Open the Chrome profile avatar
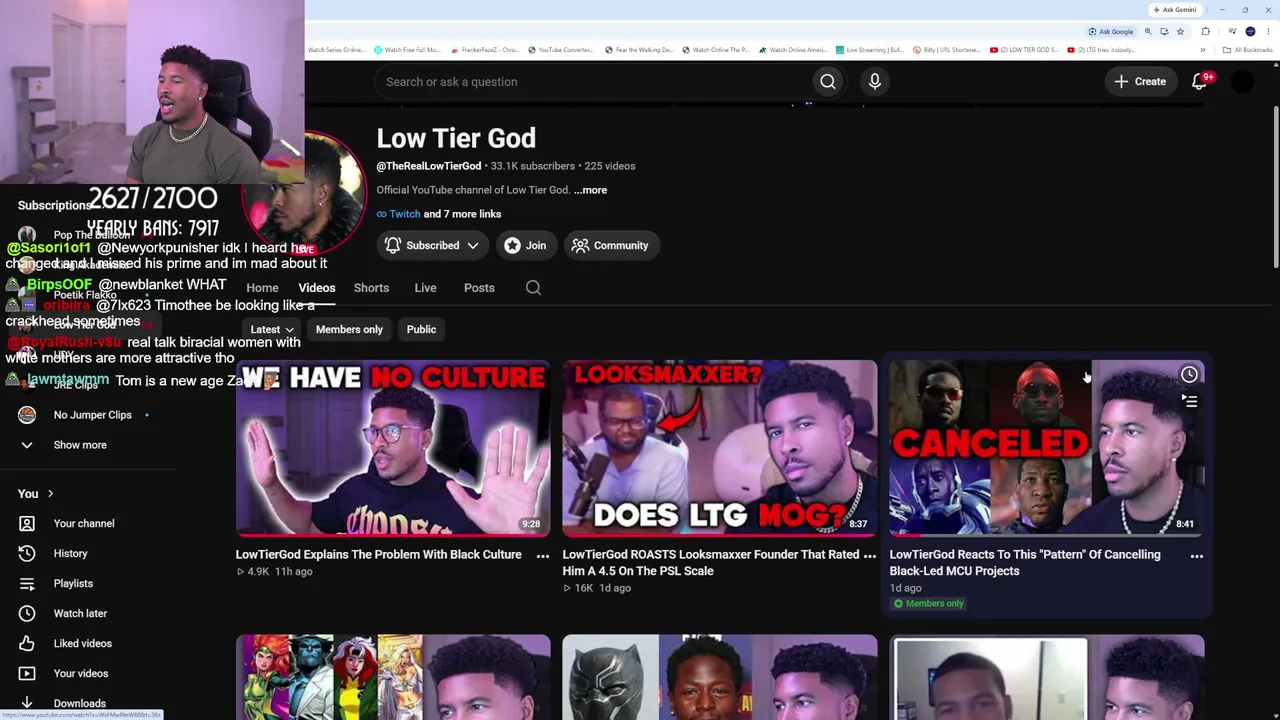The image size is (1280, 720). pos(1250,31)
